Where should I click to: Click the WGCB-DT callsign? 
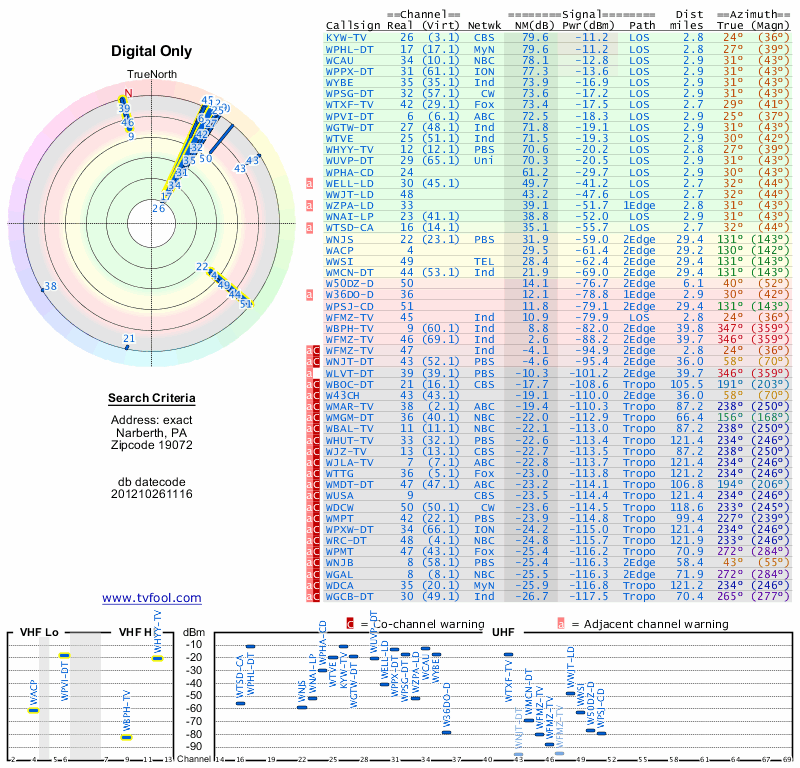click(x=349, y=597)
